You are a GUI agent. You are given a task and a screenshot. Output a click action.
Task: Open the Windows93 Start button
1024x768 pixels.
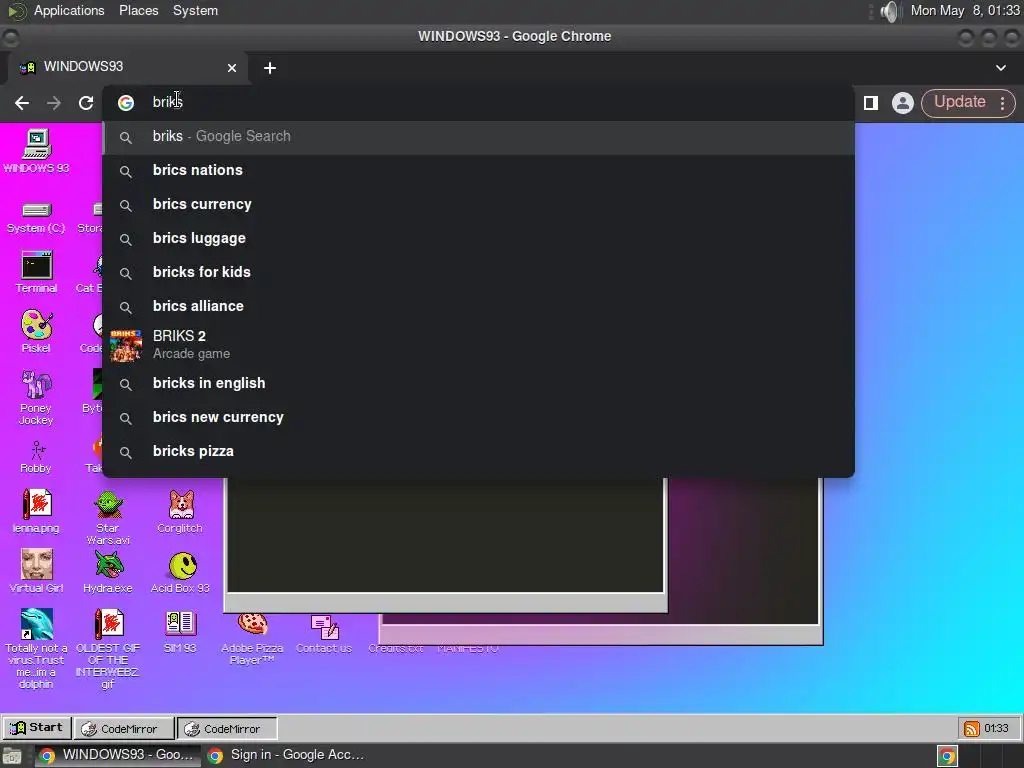tap(37, 728)
